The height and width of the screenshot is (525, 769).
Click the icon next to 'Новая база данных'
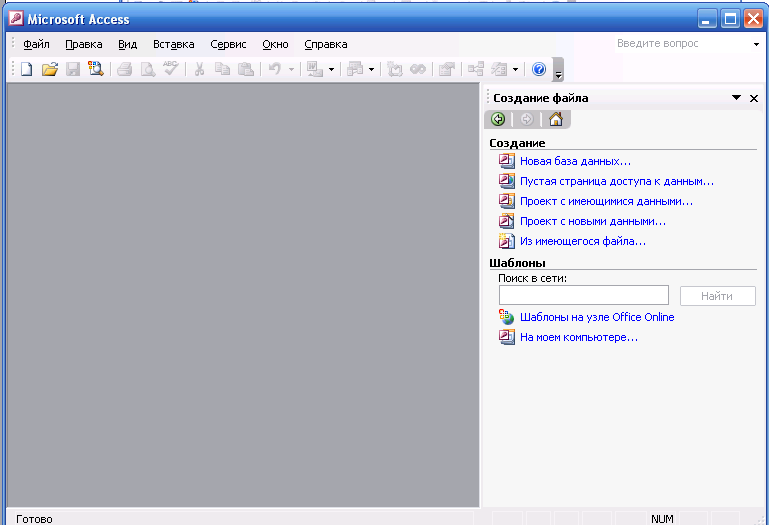(507, 161)
